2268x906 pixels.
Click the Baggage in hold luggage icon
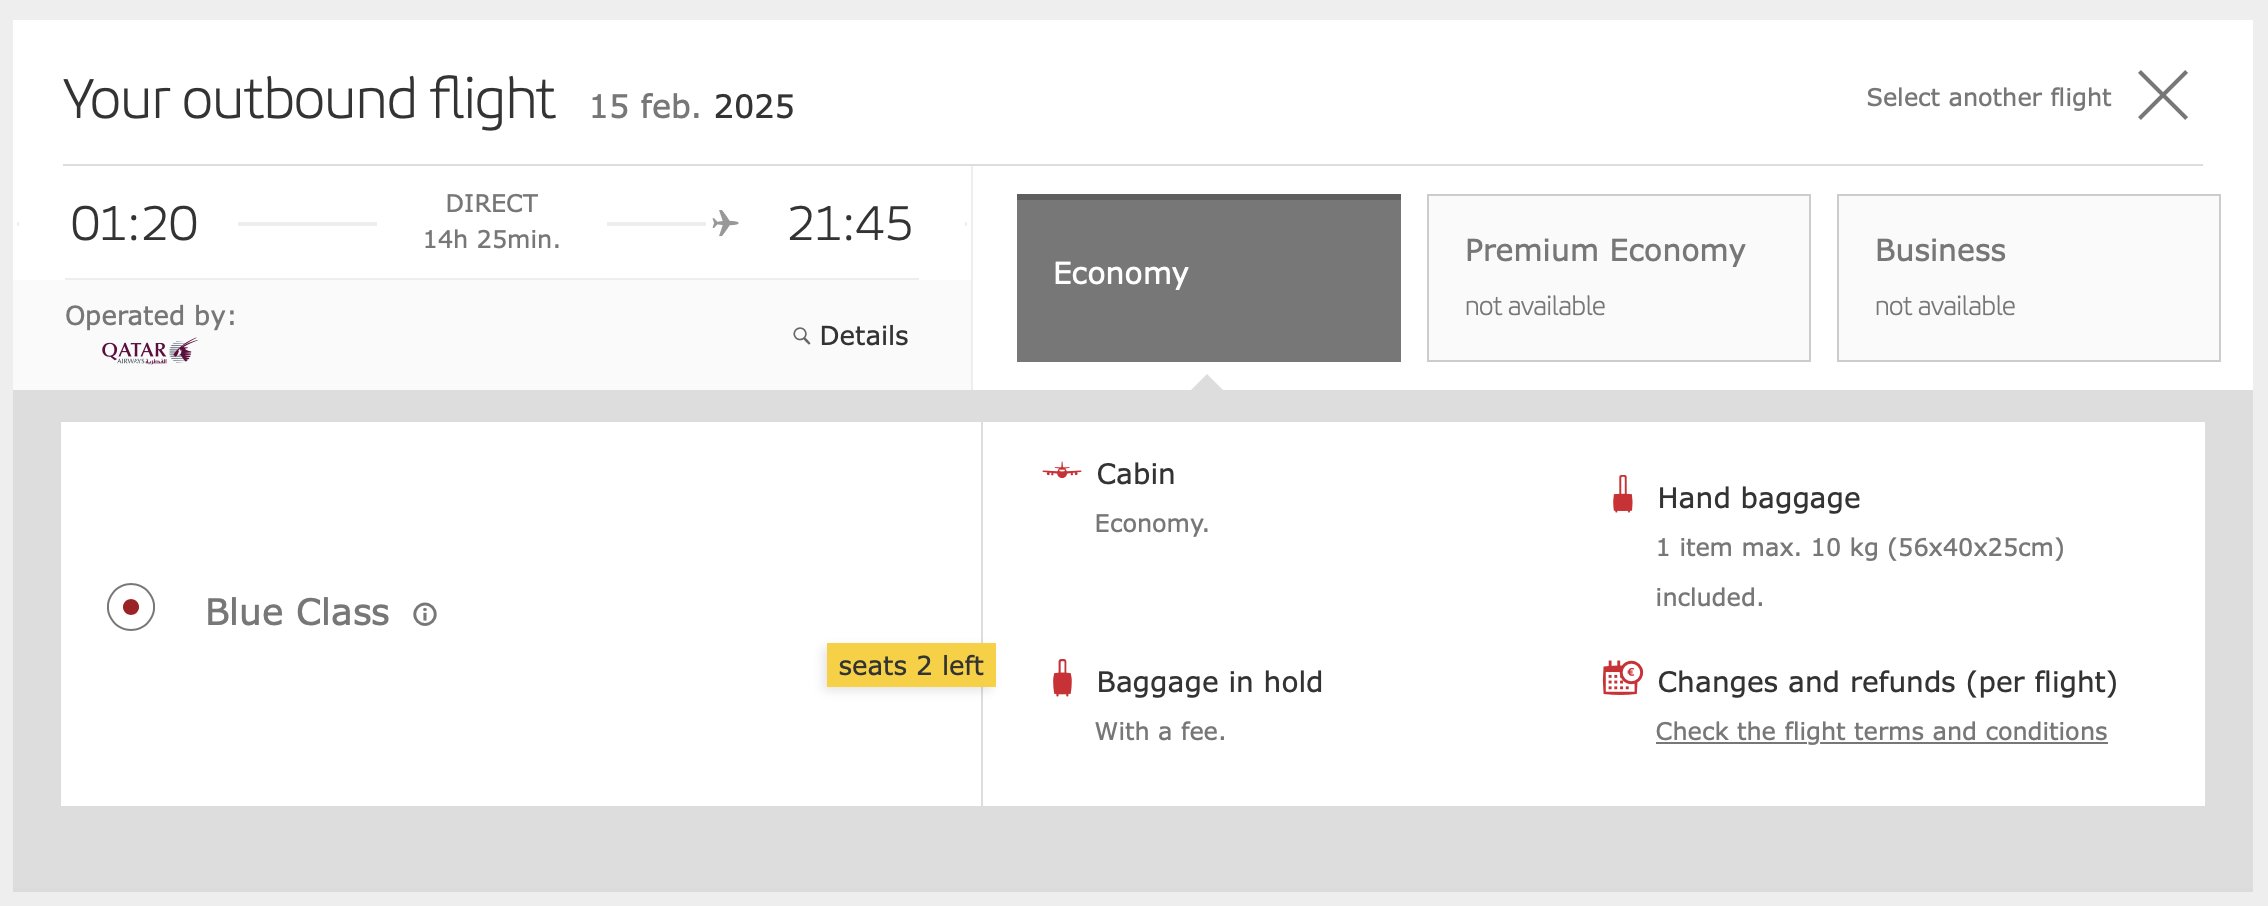1063,678
